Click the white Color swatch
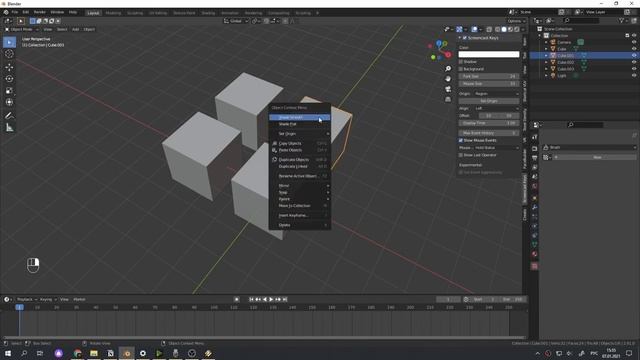The width and height of the screenshot is (640, 360). click(489, 54)
